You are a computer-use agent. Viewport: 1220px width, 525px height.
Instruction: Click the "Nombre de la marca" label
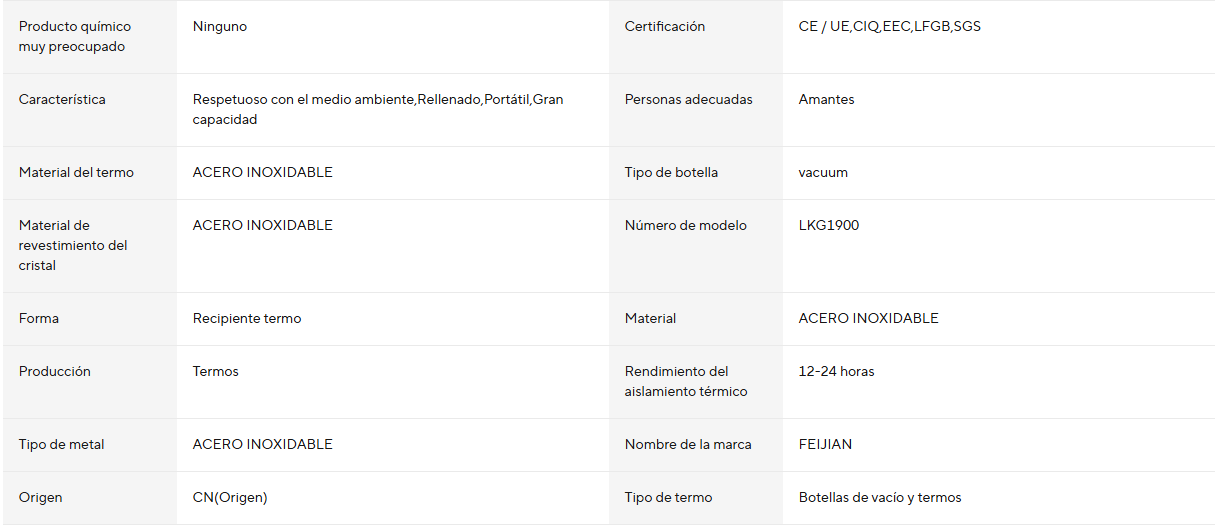(688, 445)
